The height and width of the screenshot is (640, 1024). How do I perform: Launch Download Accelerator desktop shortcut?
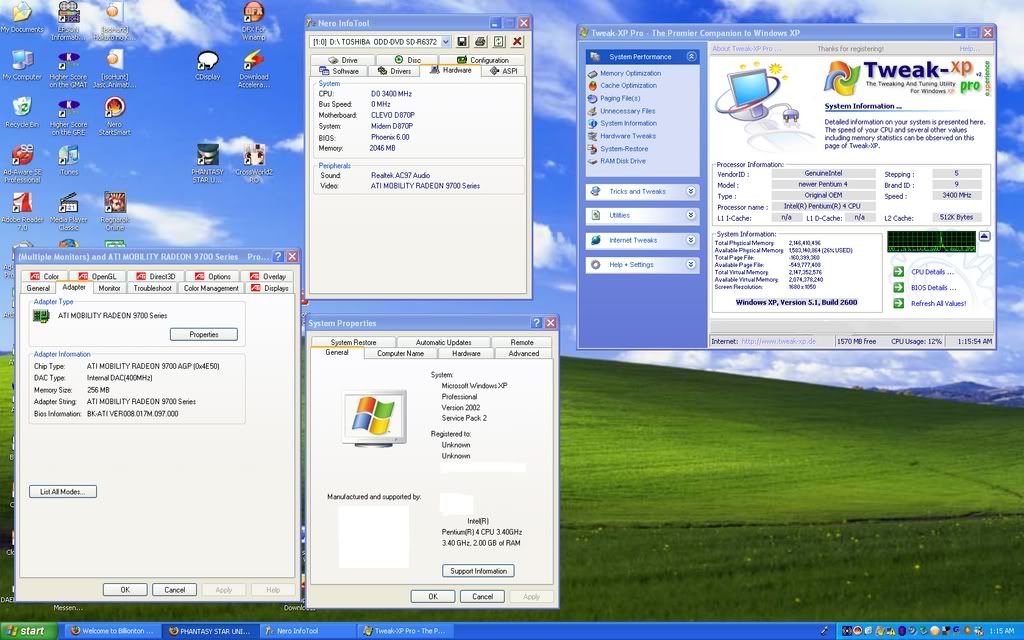(x=253, y=69)
